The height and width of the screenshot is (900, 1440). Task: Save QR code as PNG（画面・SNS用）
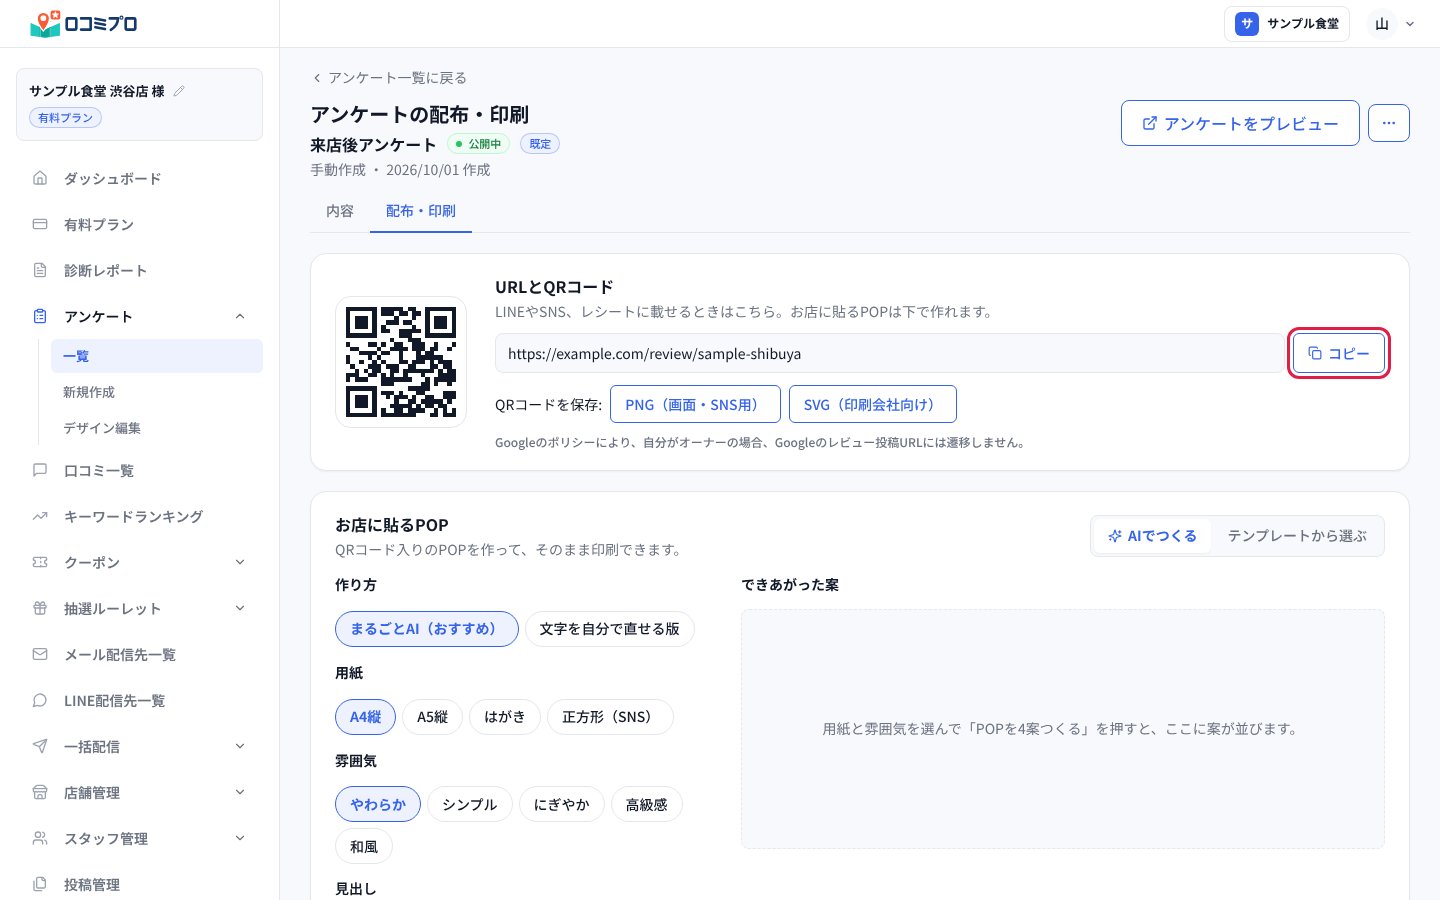(x=695, y=404)
